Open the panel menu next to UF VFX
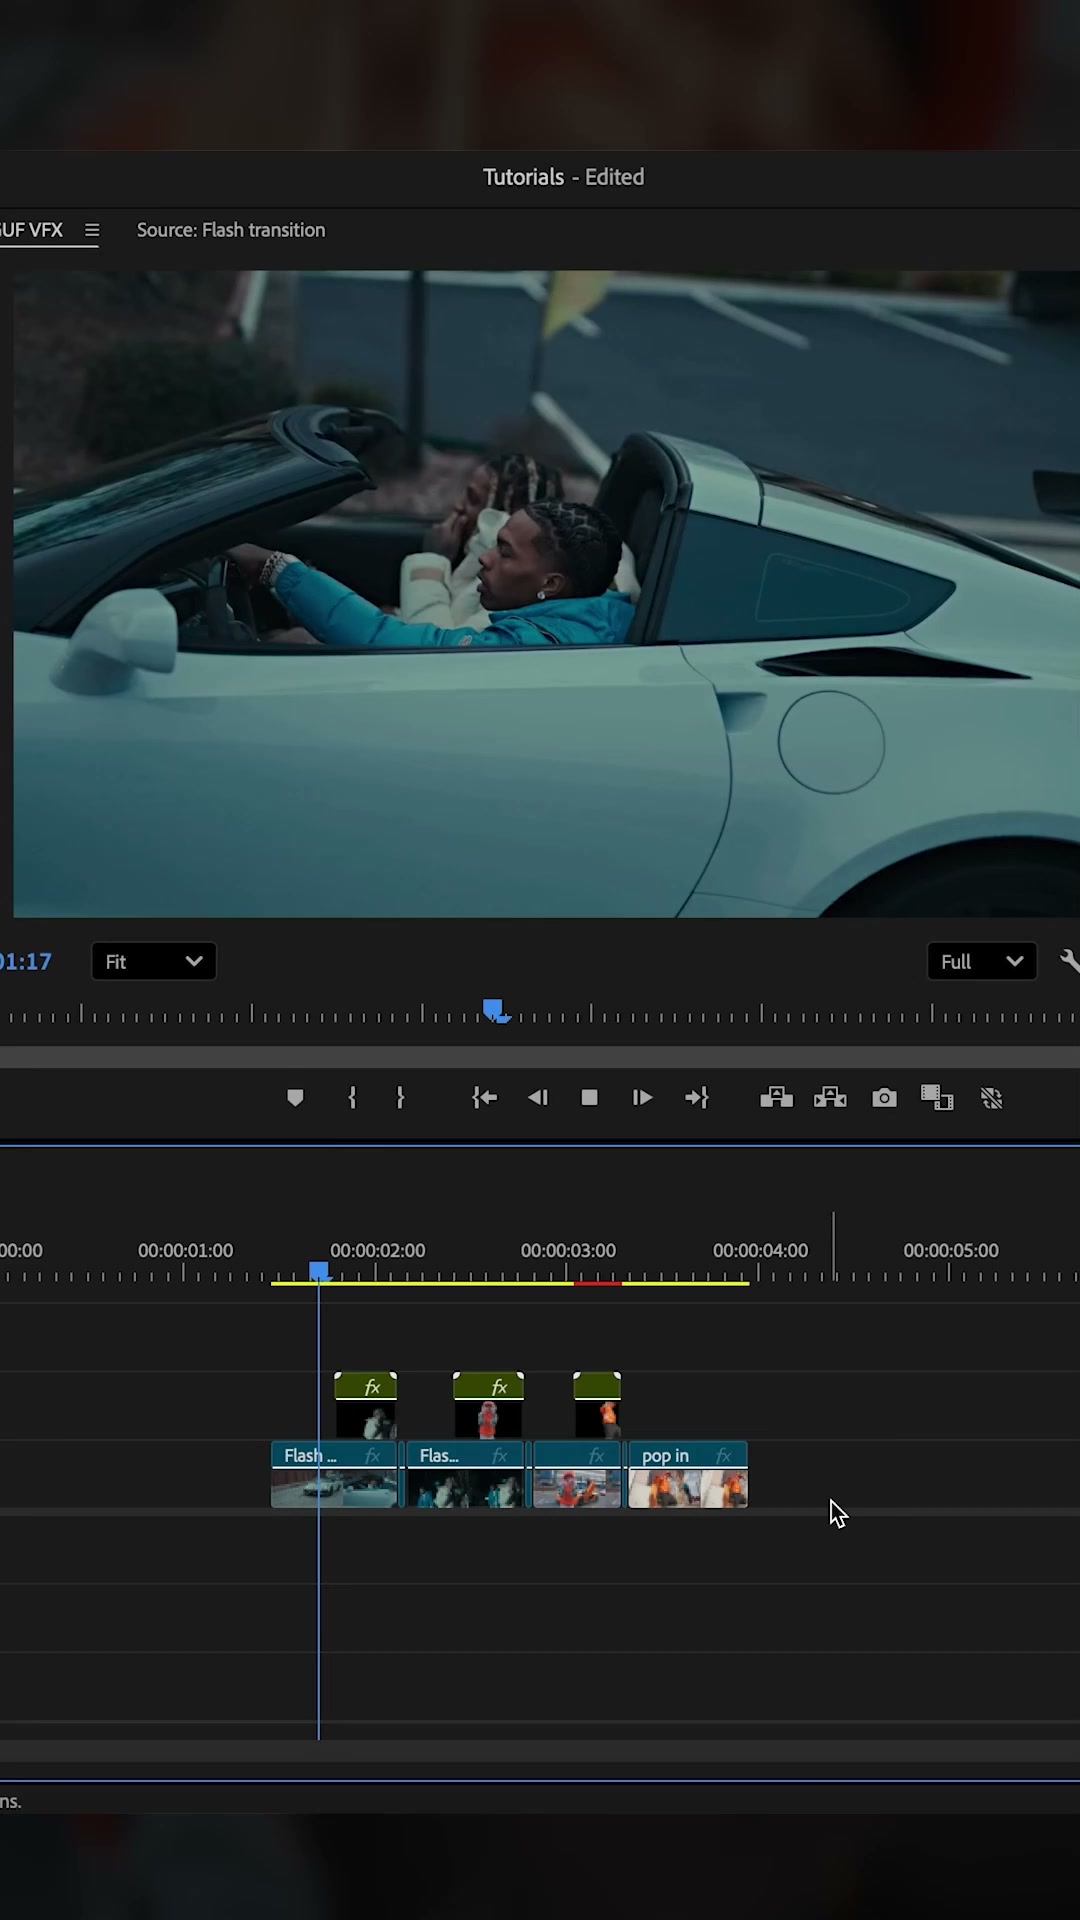 pyautogui.click(x=92, y=230)
